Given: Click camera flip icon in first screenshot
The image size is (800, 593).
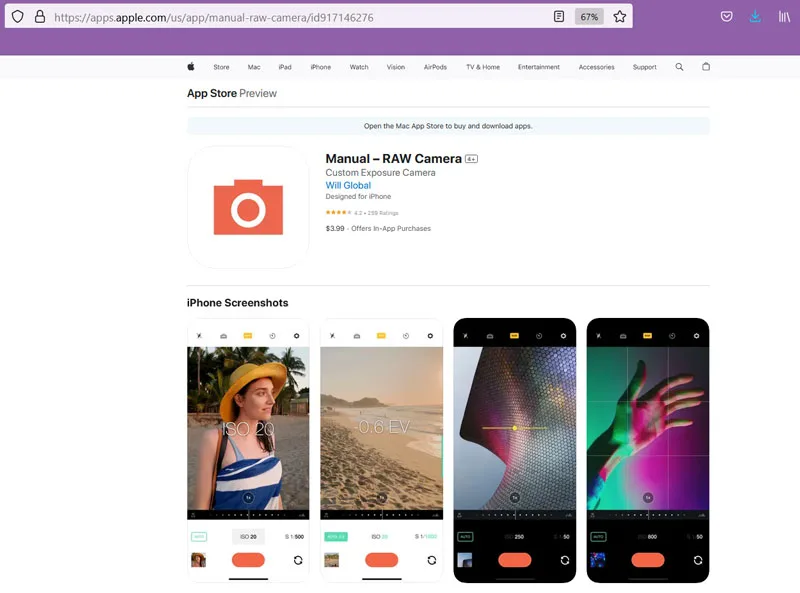Looking at the screenshot, I should (x=298, y=560).
